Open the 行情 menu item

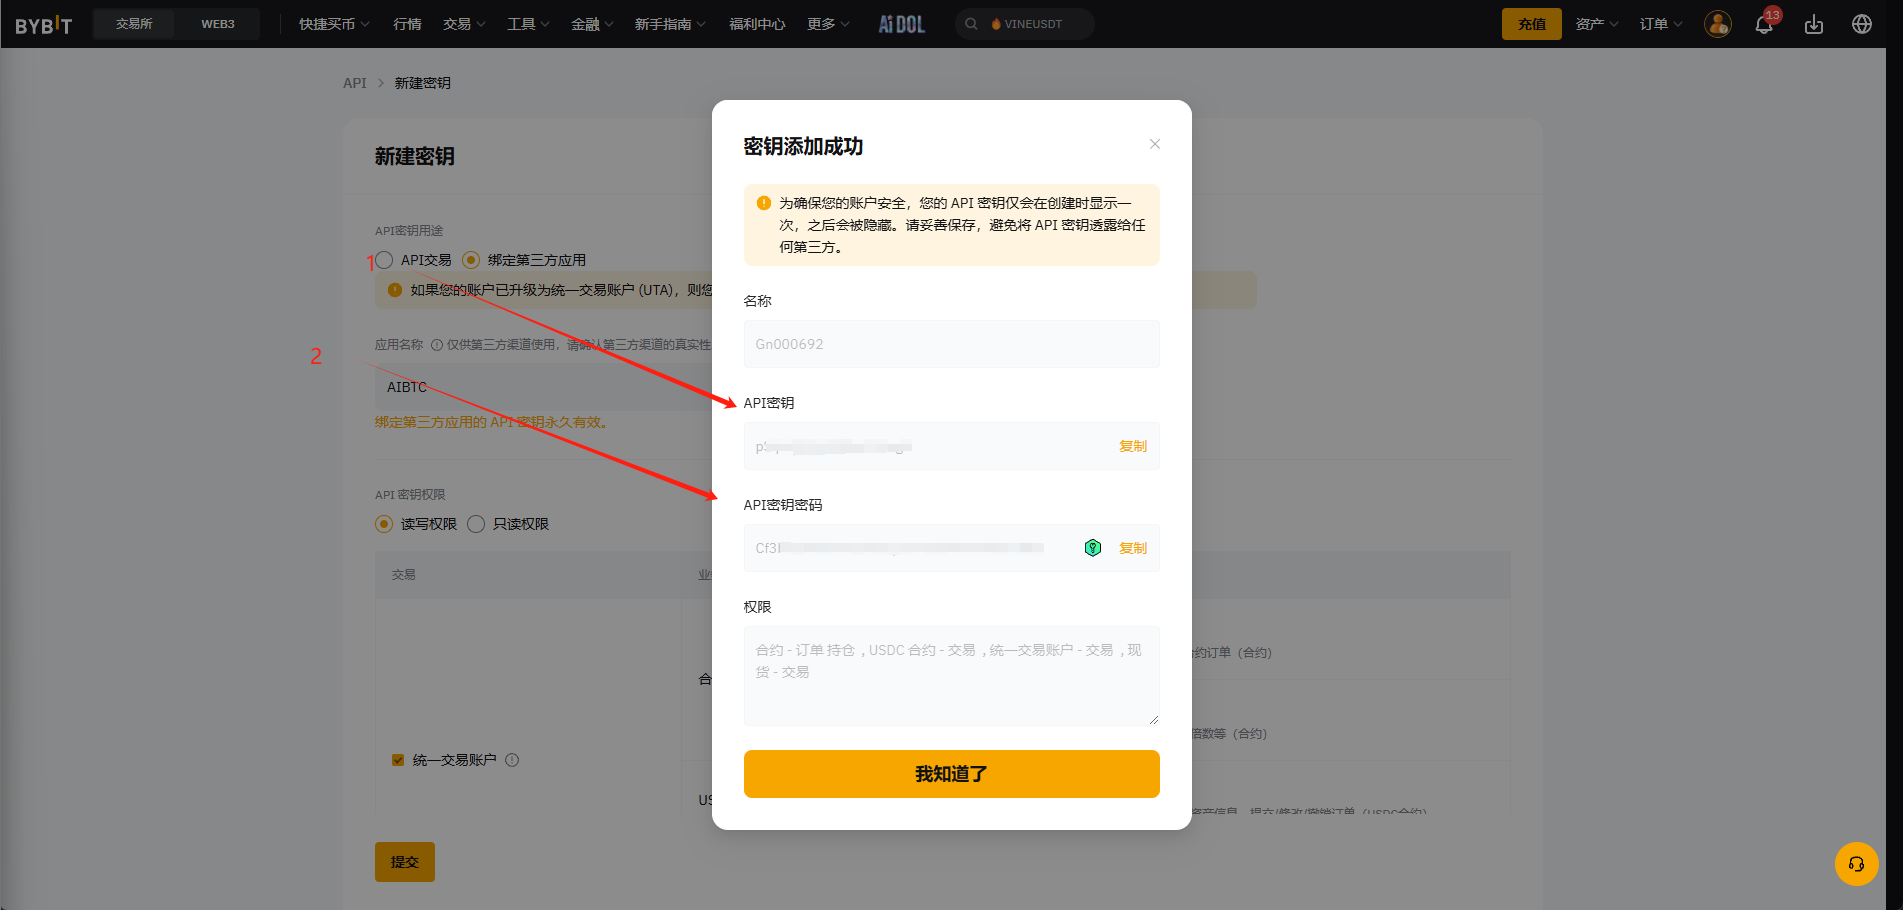pos(407,24)
